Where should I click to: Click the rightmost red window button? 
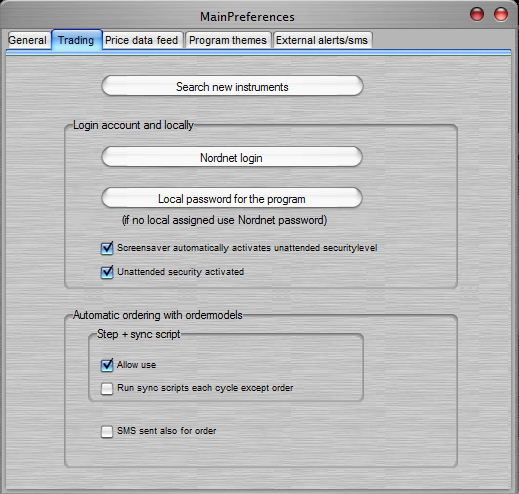click(501, 14)
